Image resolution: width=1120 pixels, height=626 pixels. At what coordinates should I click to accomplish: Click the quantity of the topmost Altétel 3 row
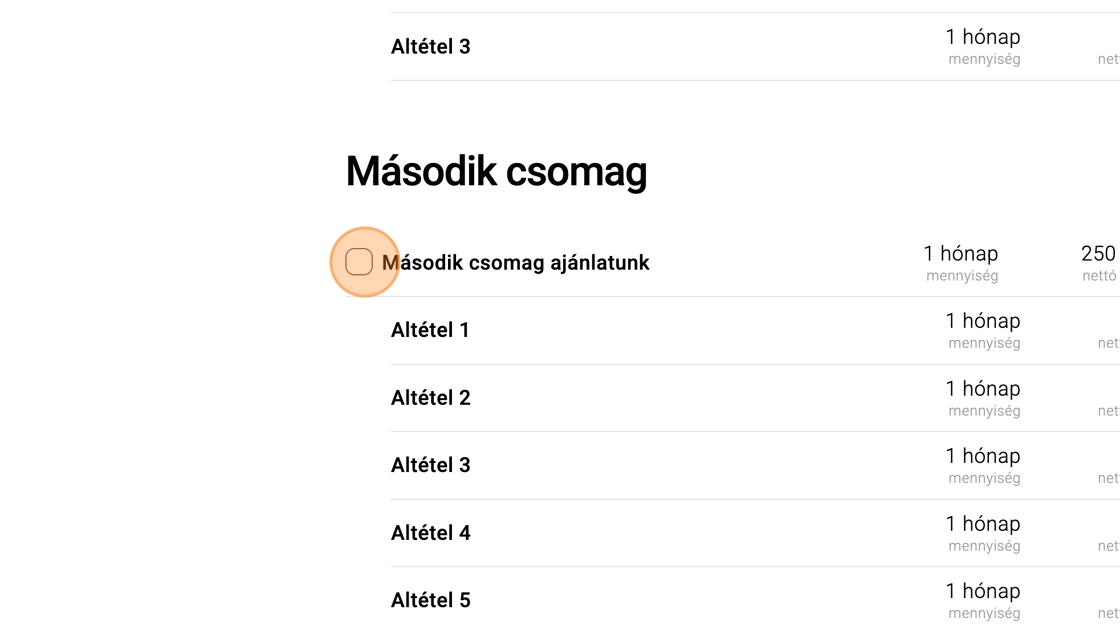(982, 37)
